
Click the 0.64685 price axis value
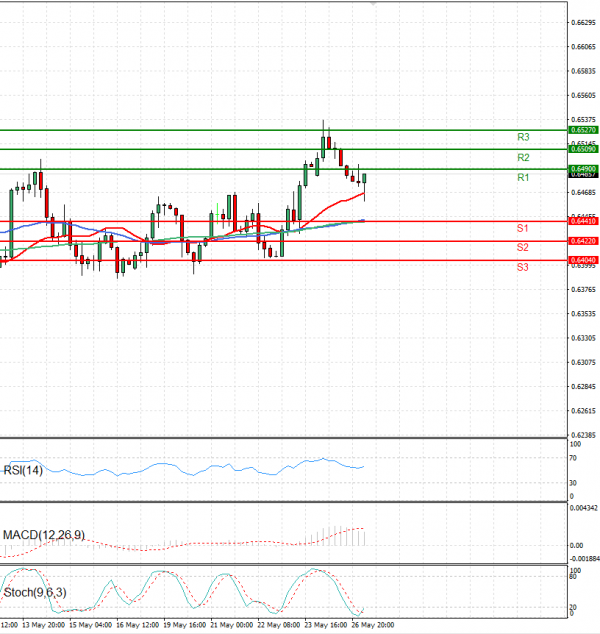pyautogui.click(x=583, y=192)
